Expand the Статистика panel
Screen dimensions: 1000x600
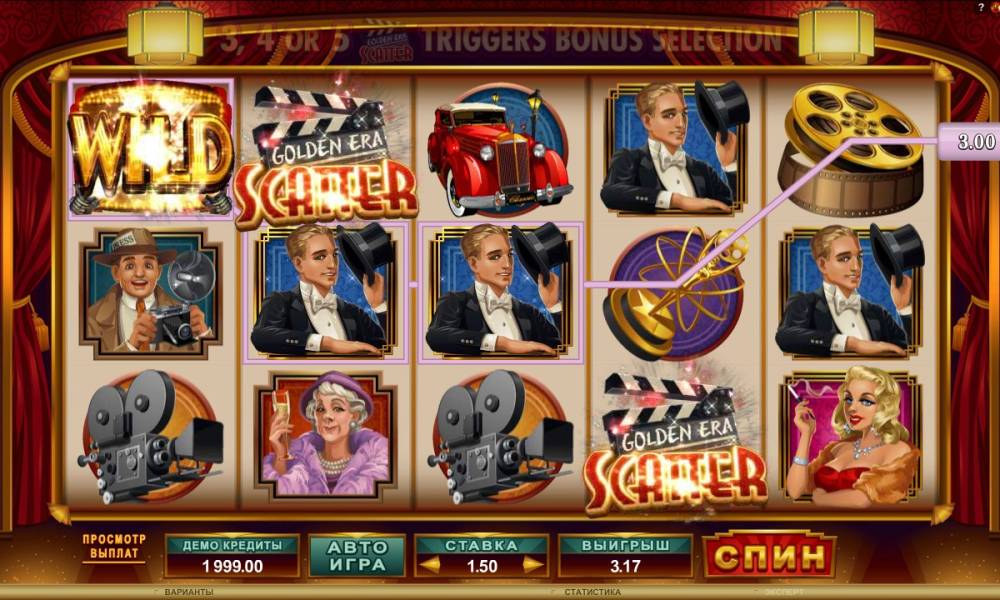coord(592,592)
